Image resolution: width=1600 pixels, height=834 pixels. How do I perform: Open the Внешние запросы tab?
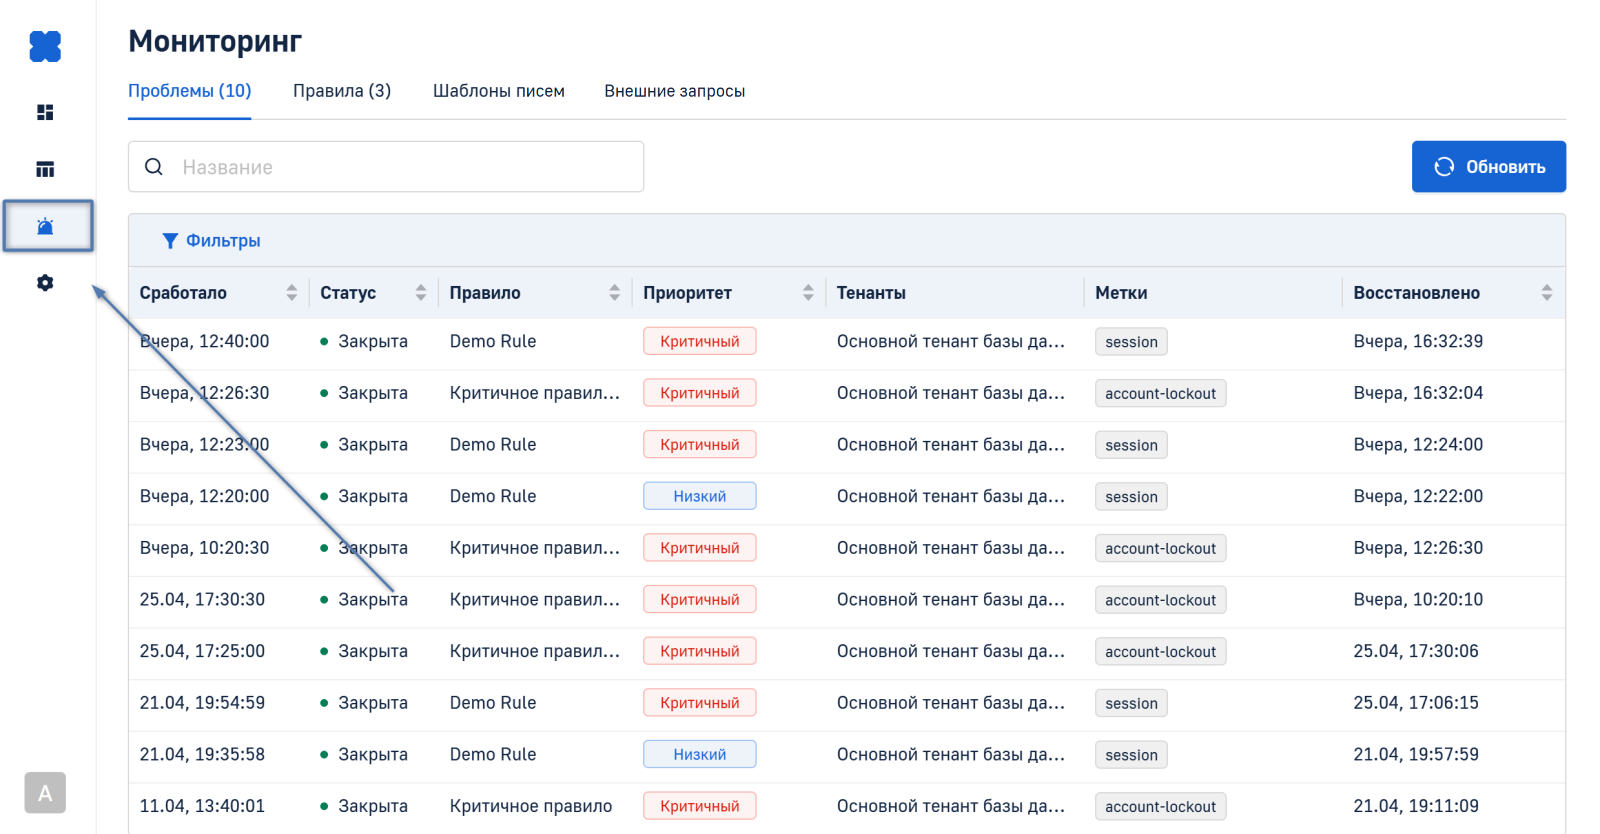coord(674,91)
